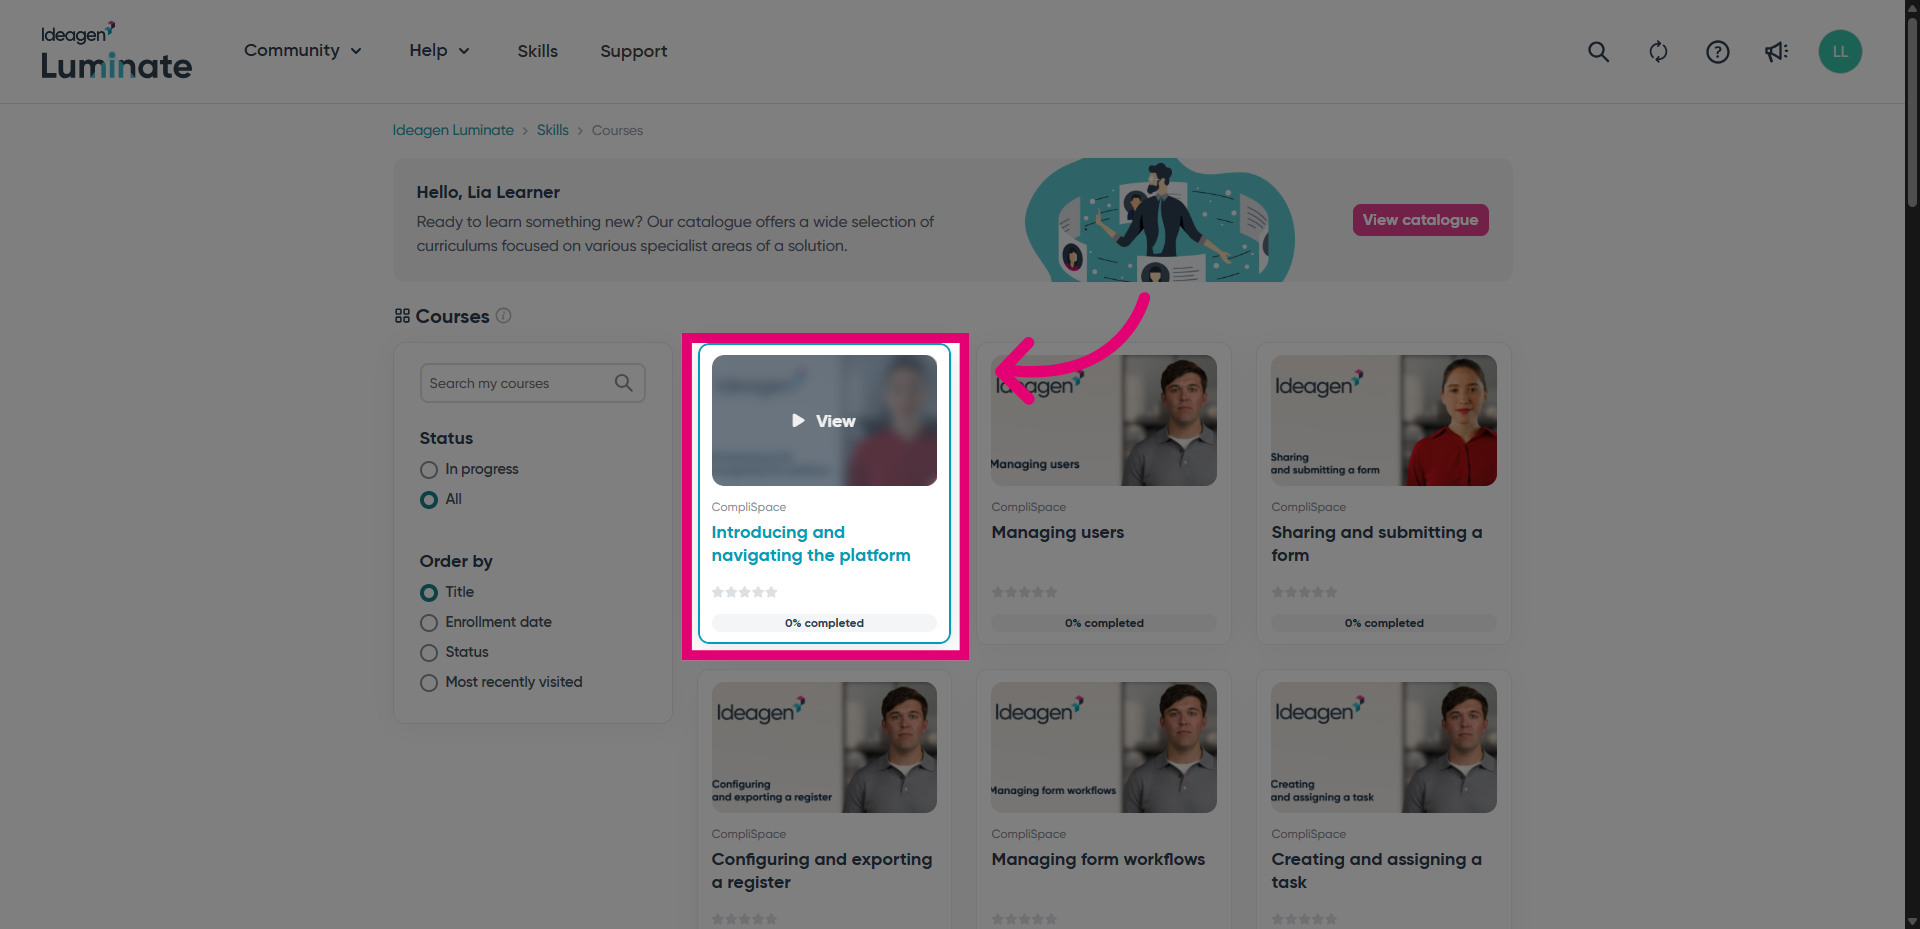This screenshot has height=929, width=1920.
Task: Select the In progress status filter
Action: (429, 470)
